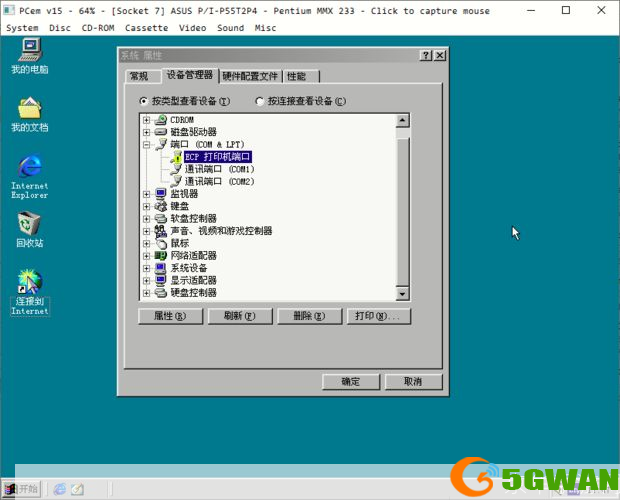Click the COM2 port icon
The width and height of the screenshot is (620, 500).
pos(176,181)
